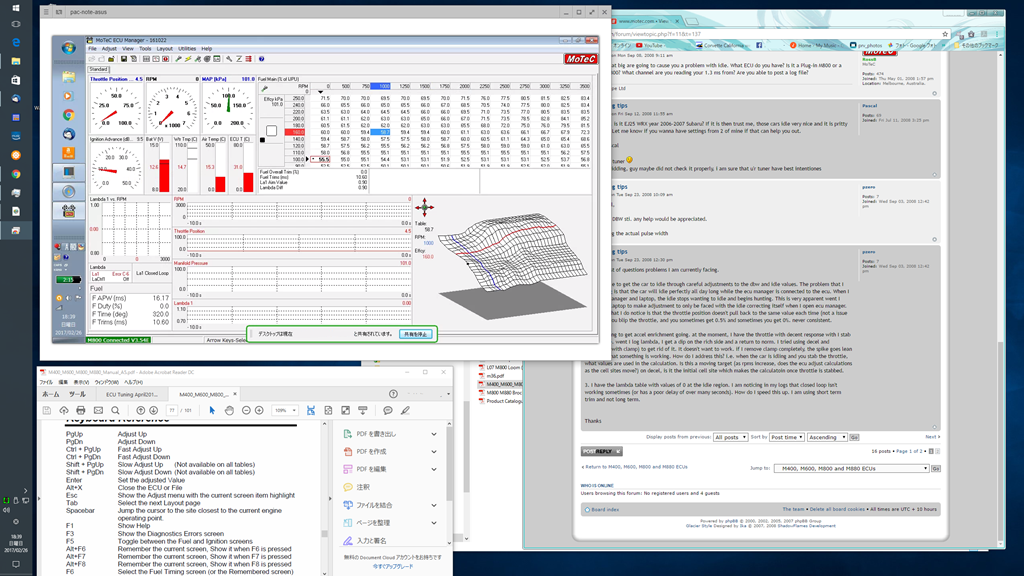Viewport: 1024px width, 576px height.
Task: Open Chrome from the remote desktop sidebar
Action: tap(69, 115)
